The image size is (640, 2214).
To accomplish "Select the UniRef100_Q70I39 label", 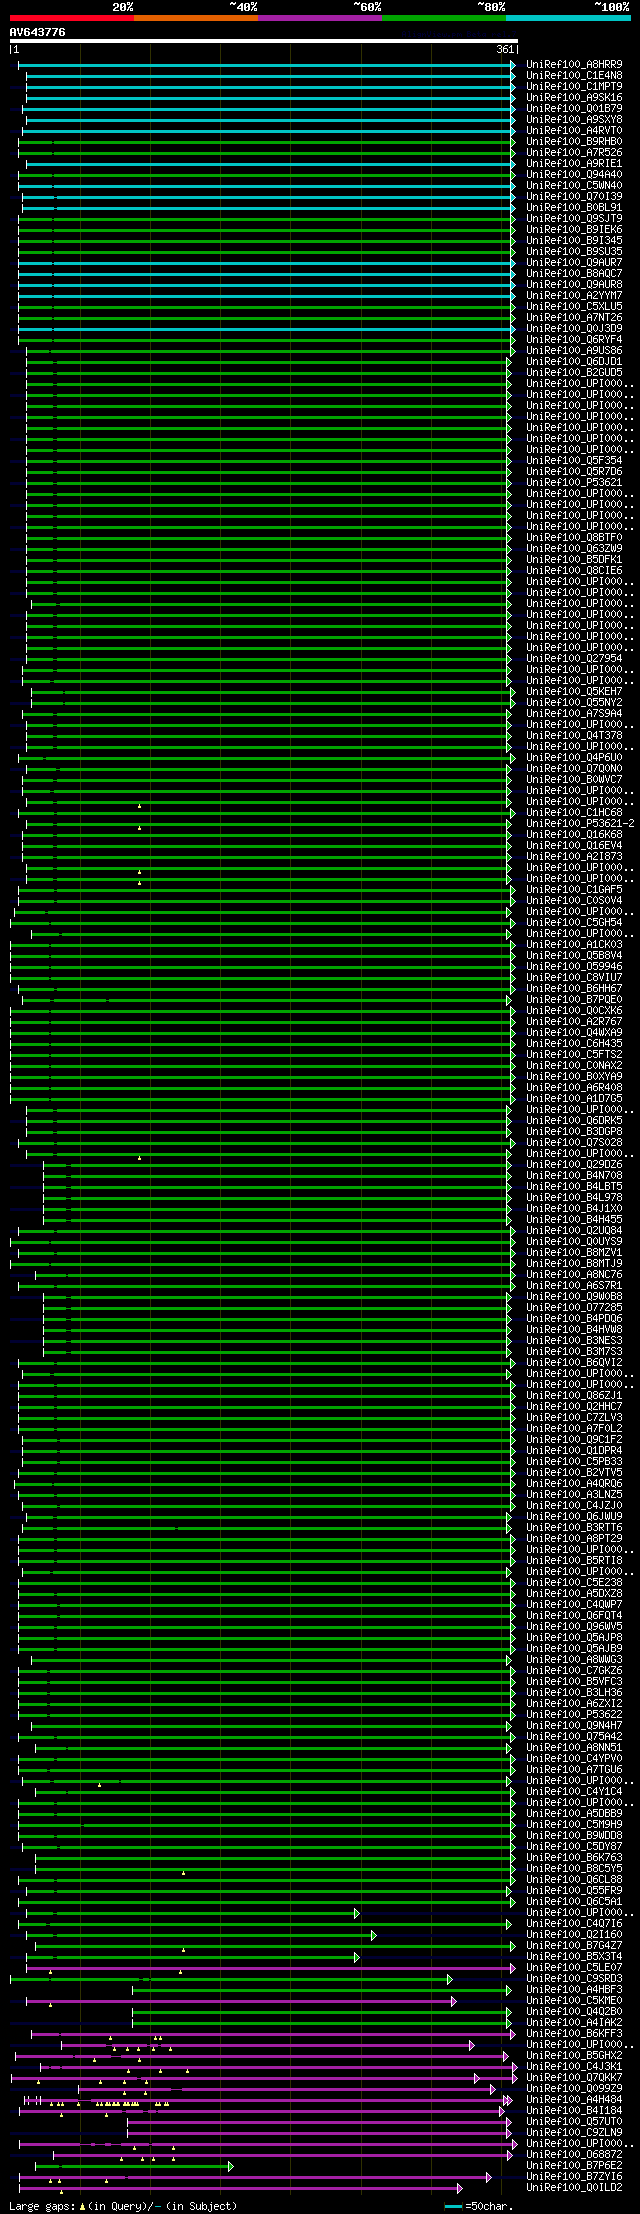I will click(574, 197).
